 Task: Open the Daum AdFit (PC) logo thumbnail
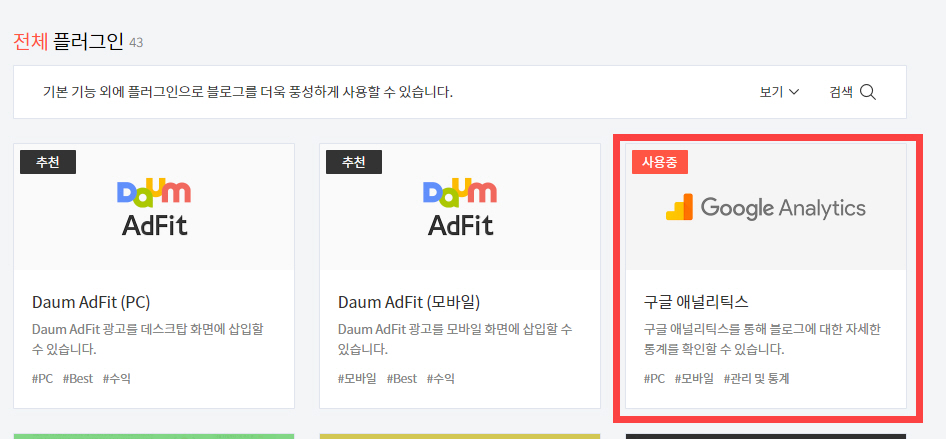(154, 207)
